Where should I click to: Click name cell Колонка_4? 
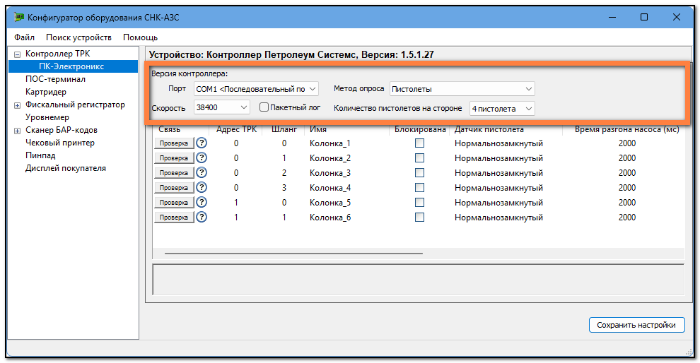click(x=330, y=188)
